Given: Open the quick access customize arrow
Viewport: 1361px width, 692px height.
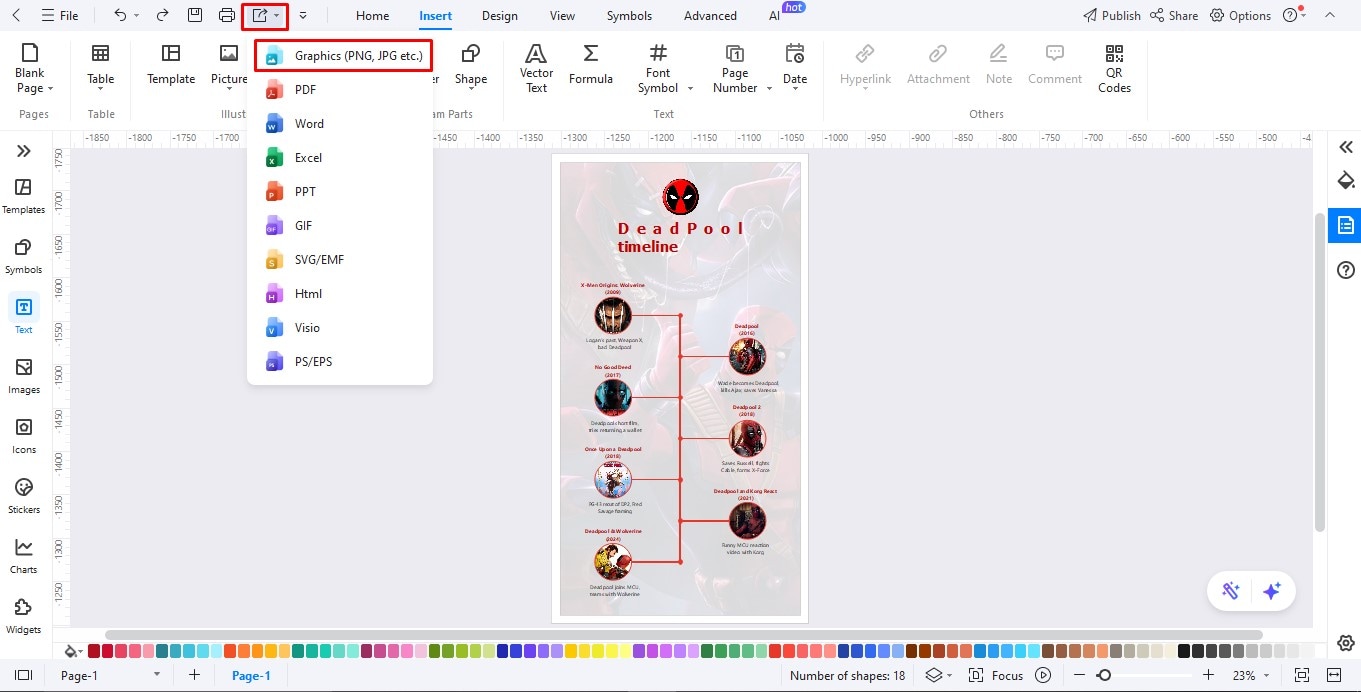Looking at the screenshot, I should click(302, 16).
